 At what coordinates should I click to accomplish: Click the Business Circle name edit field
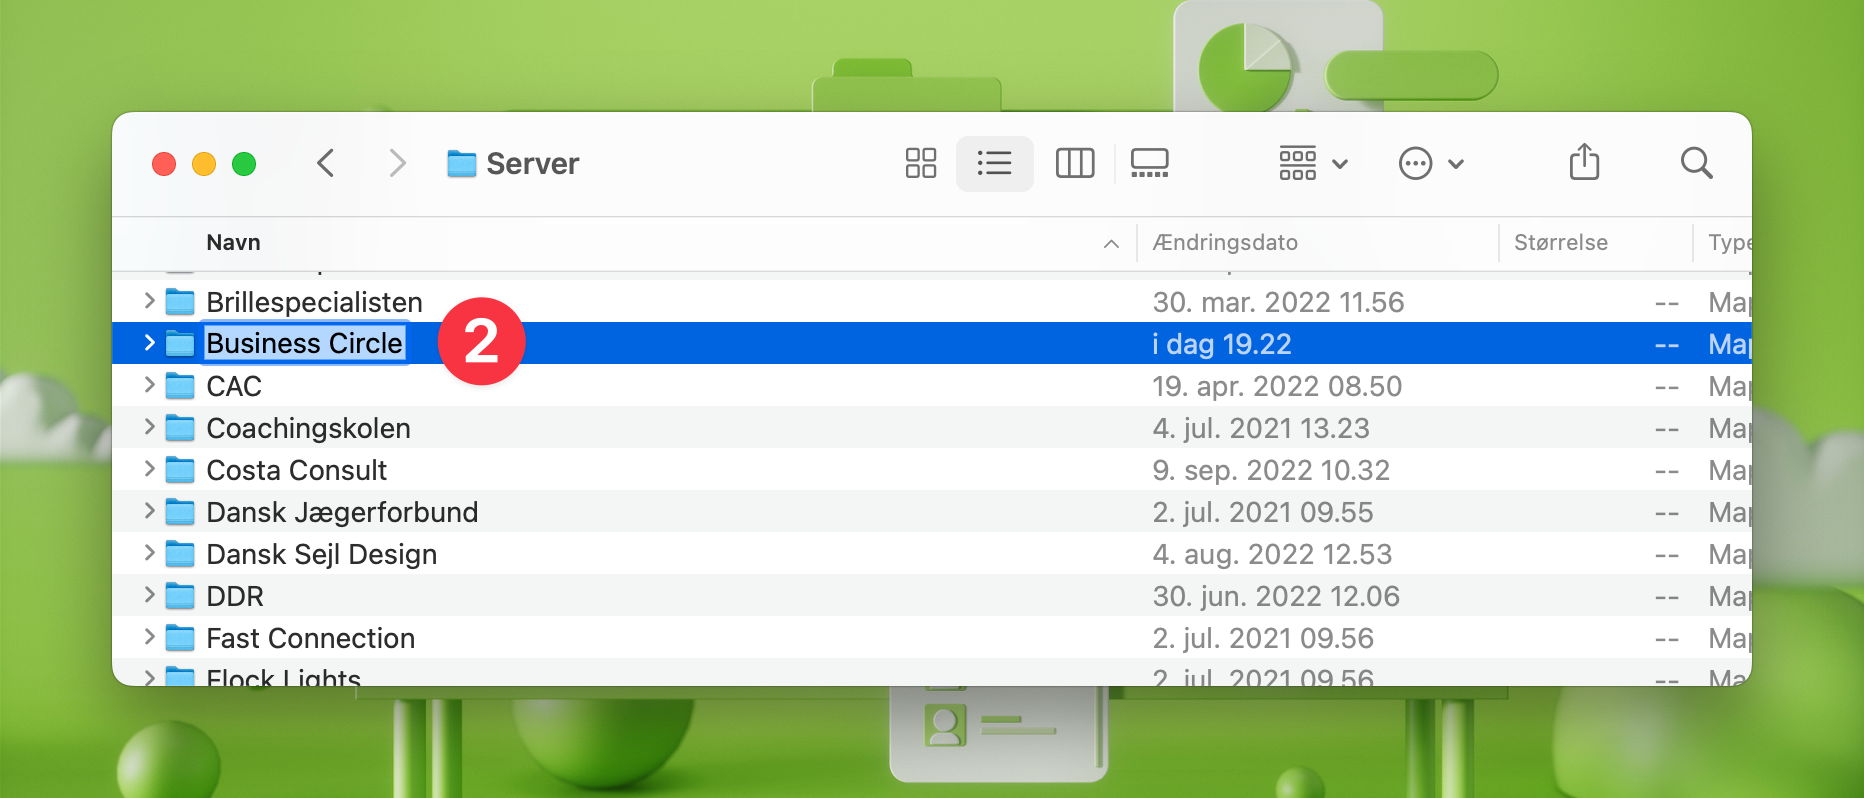point(304,343)
